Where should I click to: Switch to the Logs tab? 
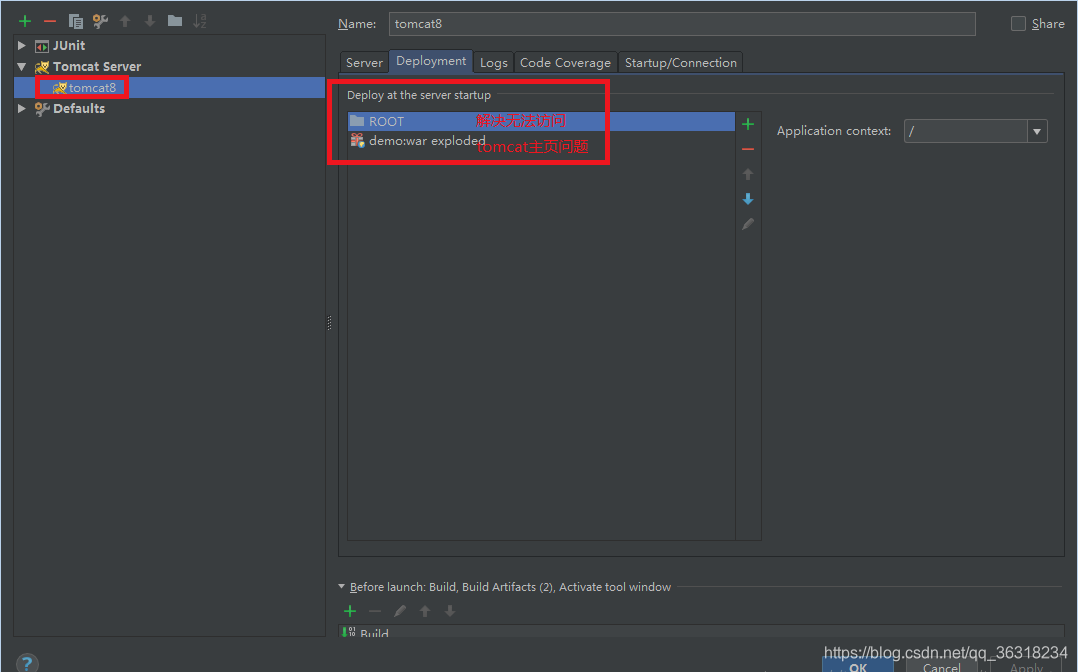[492, 61]
